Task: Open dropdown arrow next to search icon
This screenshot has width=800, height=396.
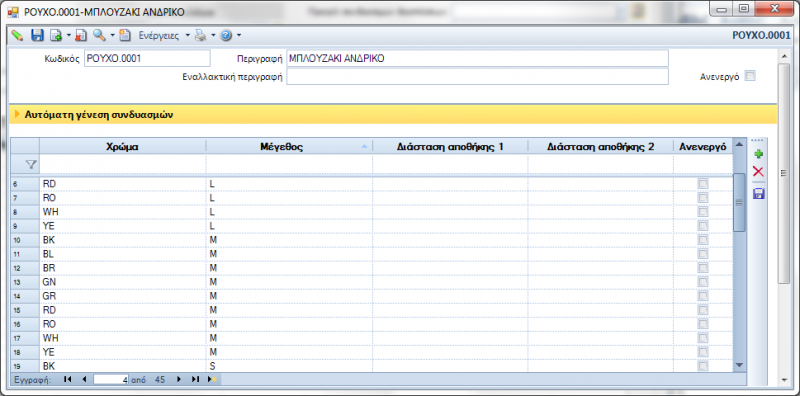Action: pyautogui.click(x=112, y=35)
